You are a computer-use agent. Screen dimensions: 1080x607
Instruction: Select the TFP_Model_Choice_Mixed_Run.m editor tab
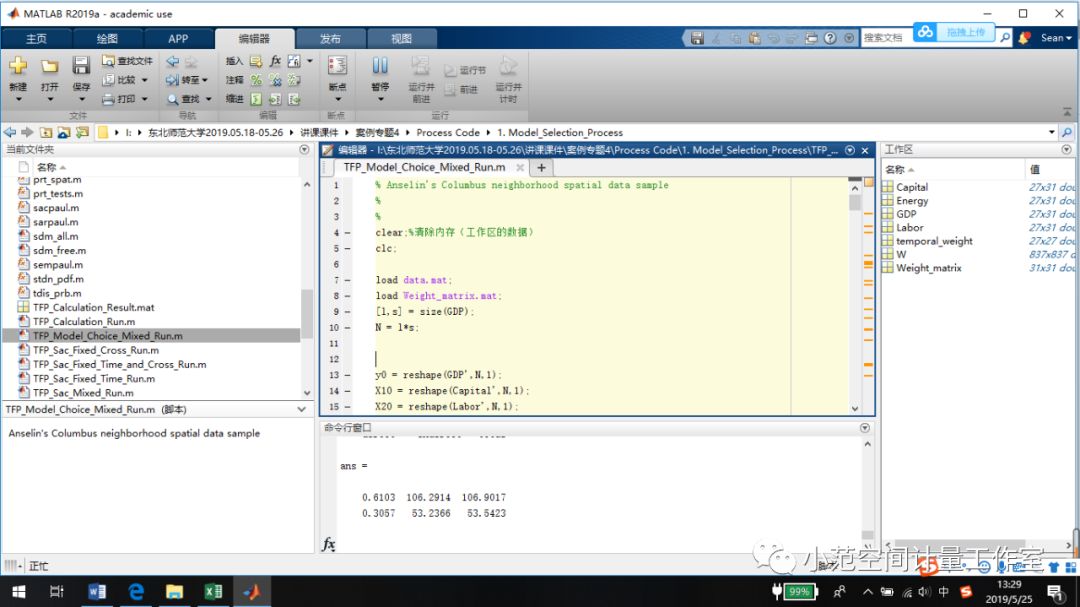pyautogui.click(x=424, y=167)
